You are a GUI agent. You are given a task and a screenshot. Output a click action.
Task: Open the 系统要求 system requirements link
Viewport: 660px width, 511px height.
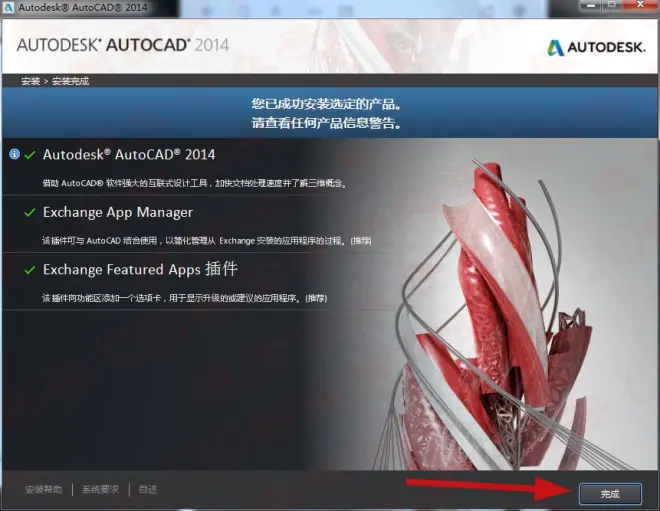100,490
